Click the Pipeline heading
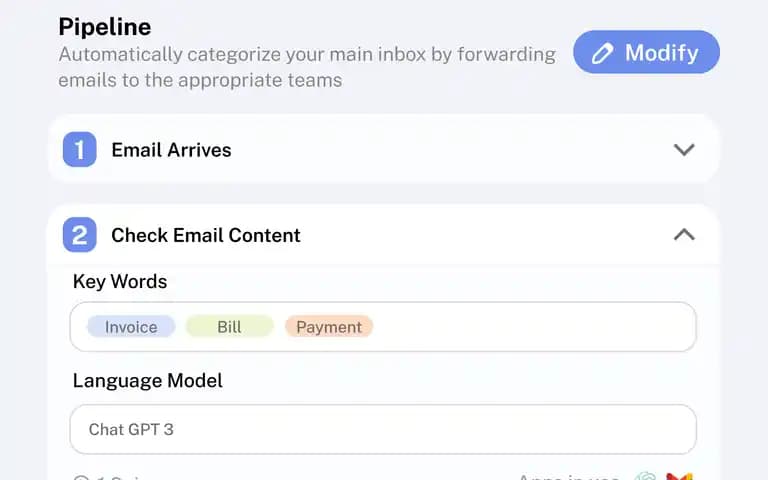 point(105,26)
